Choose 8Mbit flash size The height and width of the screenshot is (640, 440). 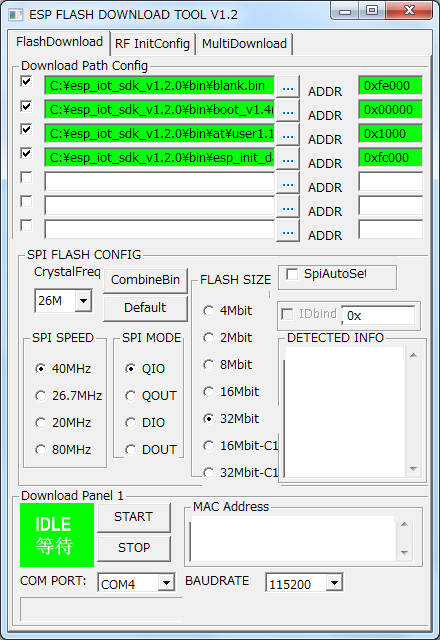(x=209, y=365)
